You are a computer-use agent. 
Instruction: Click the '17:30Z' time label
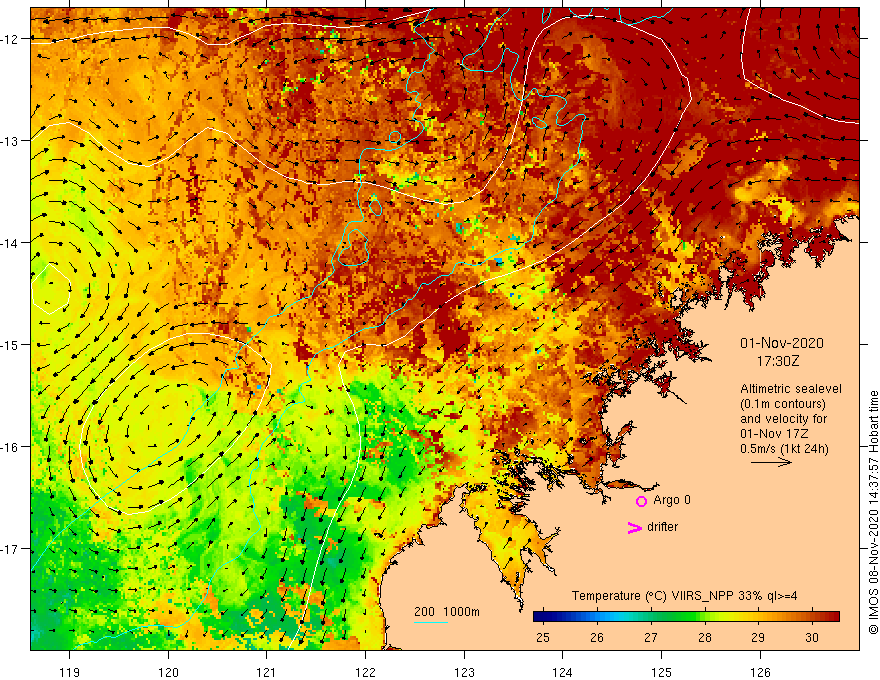778,361
